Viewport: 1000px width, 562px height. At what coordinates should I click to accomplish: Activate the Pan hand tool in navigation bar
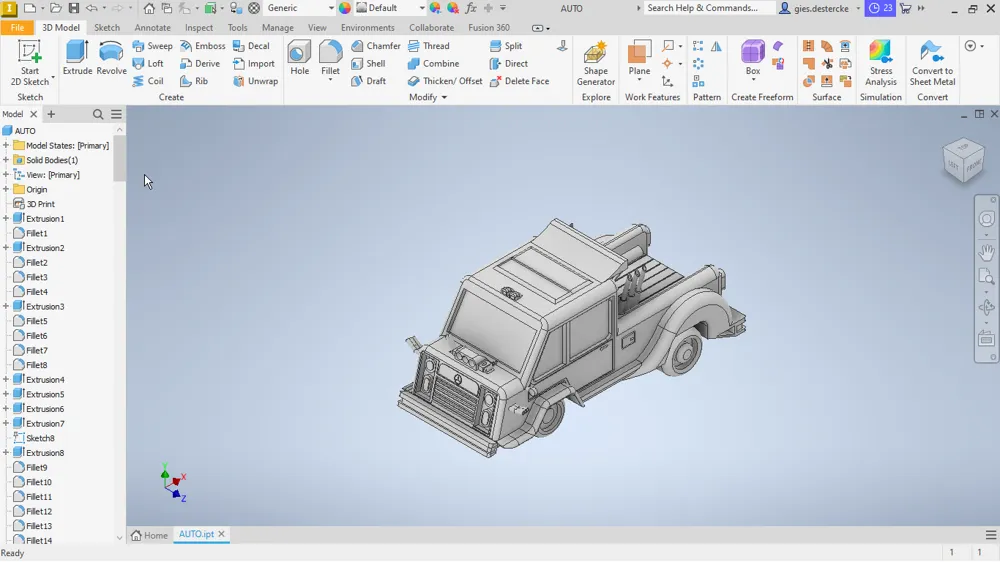pos(986,252)
